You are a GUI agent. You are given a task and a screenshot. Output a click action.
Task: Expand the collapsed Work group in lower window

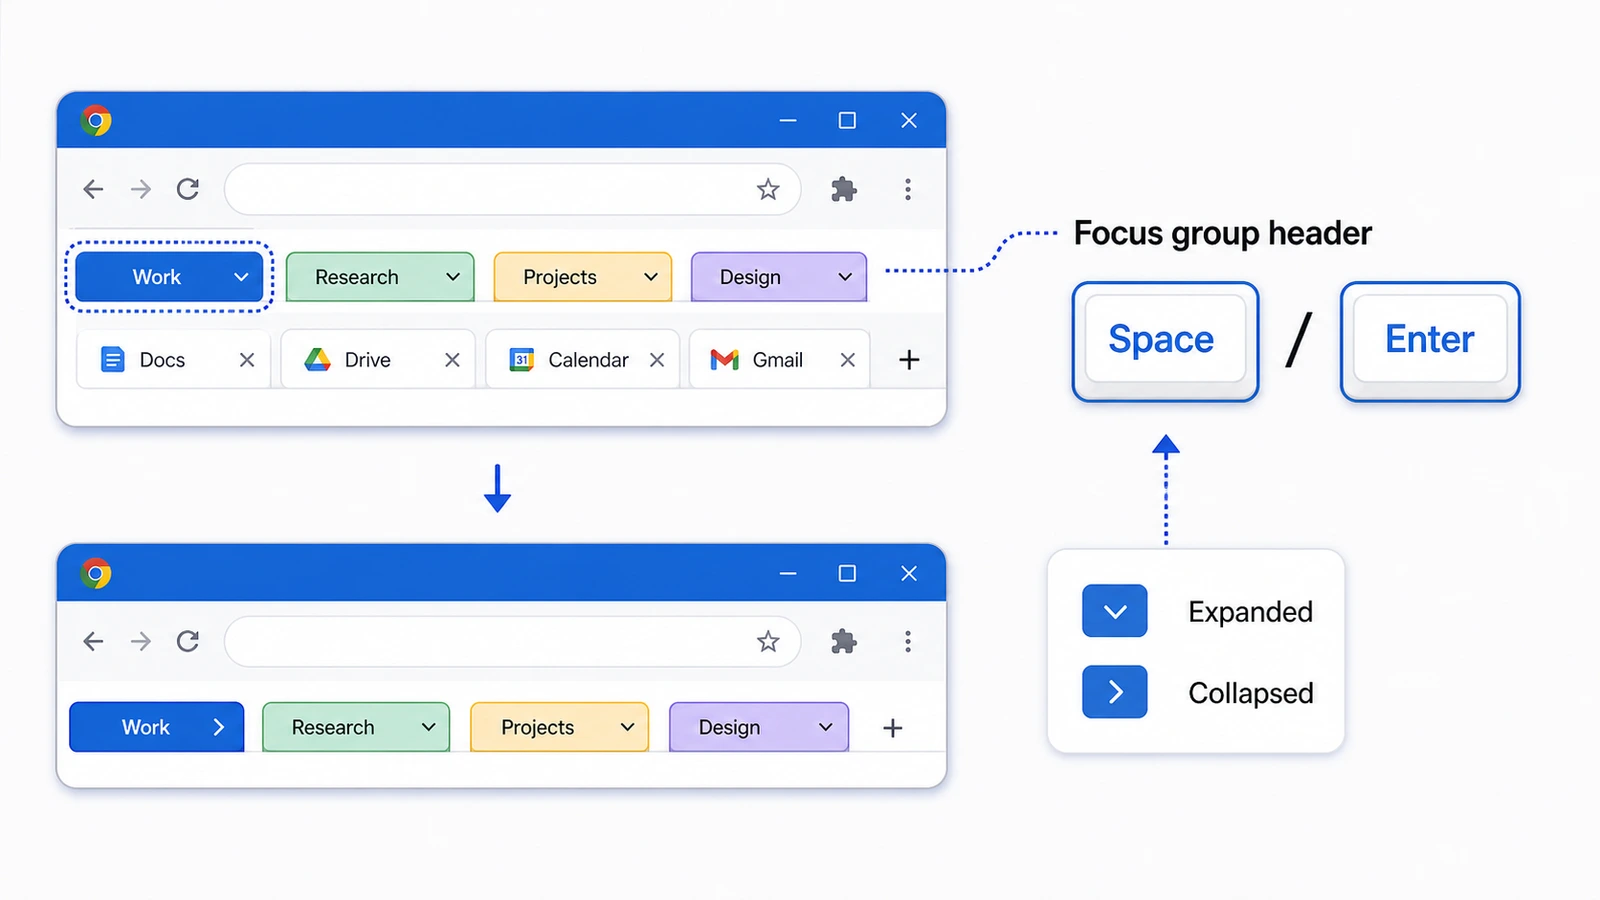tap(219, 727)
